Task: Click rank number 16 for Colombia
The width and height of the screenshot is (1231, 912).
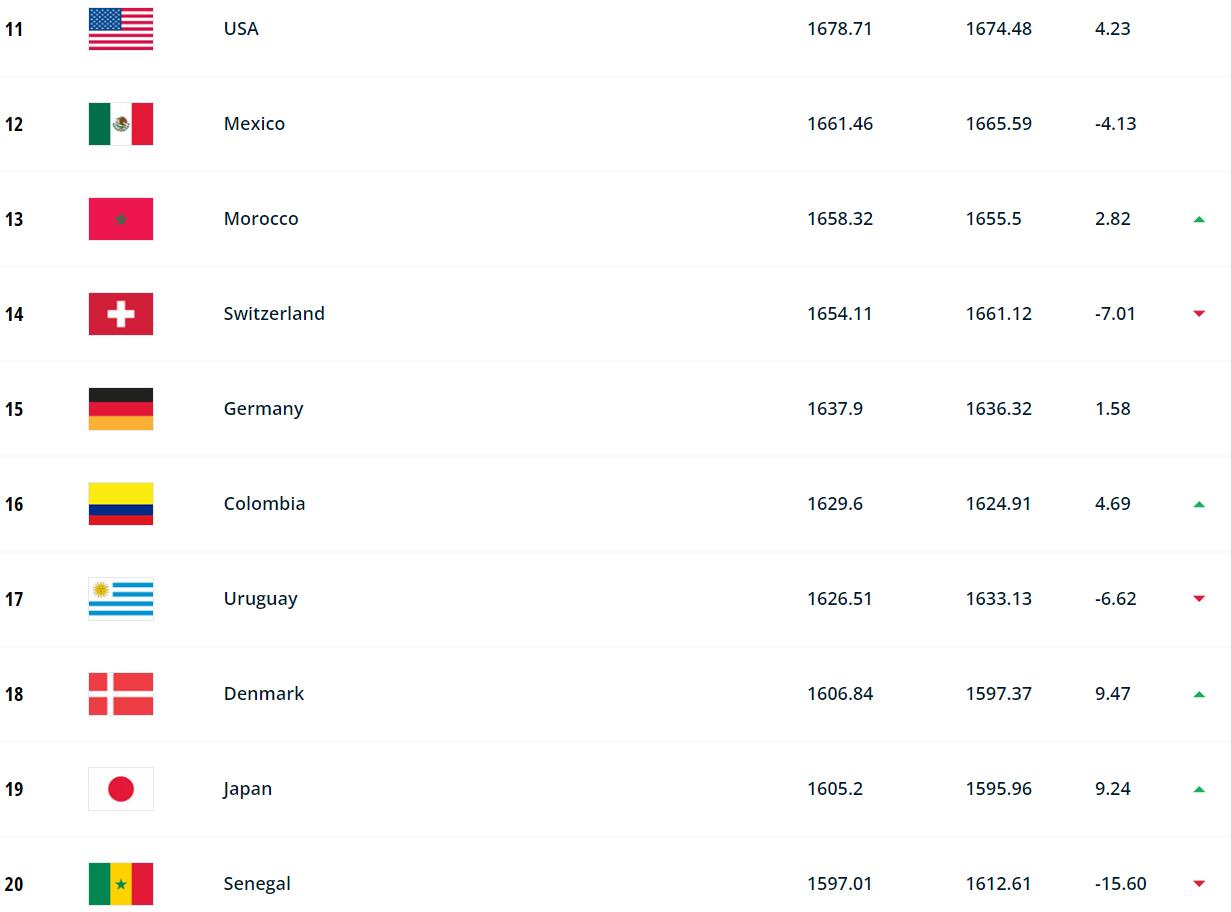Action: tap(14, 504)
